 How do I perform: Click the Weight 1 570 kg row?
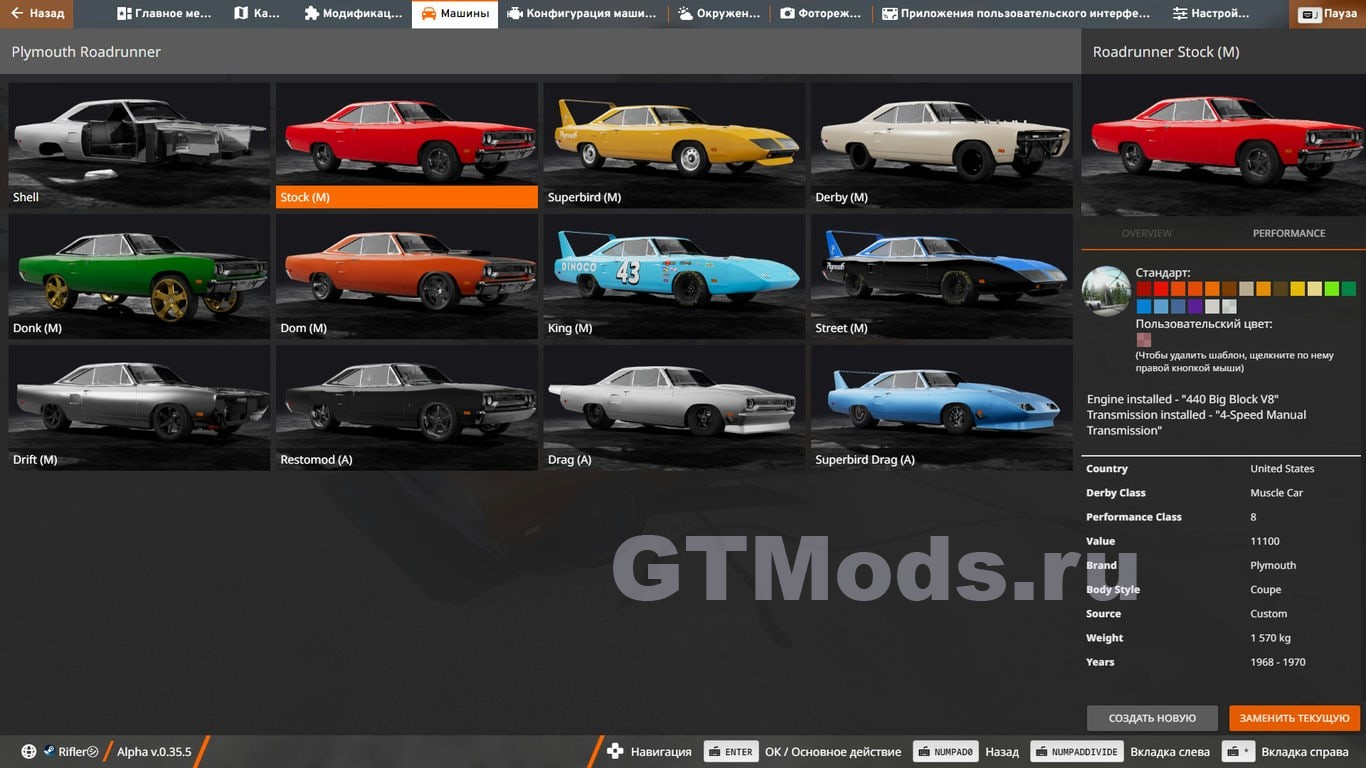1223,638
